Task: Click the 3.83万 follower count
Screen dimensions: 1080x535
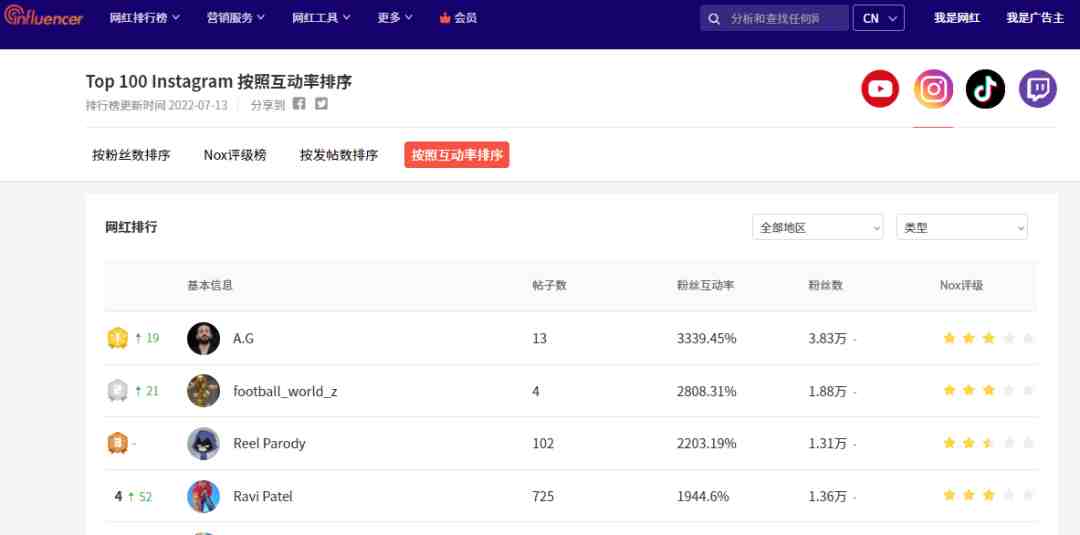Action: coord(827,338)
